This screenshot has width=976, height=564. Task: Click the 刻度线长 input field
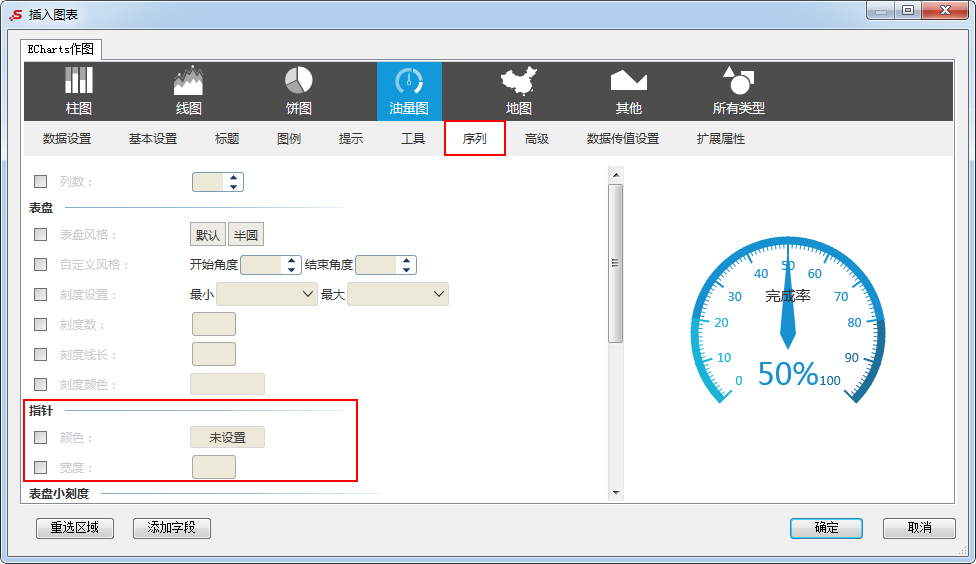(x=214, y=354)
